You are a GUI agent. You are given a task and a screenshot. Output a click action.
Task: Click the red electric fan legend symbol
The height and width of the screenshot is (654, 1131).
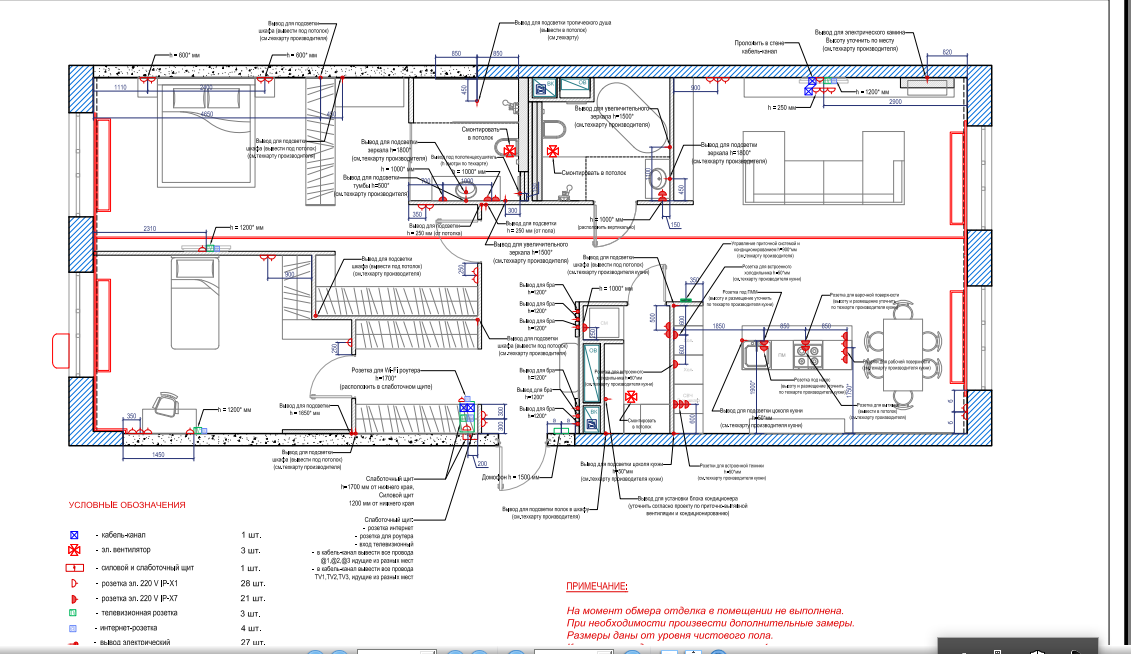(x=74, y=551)
